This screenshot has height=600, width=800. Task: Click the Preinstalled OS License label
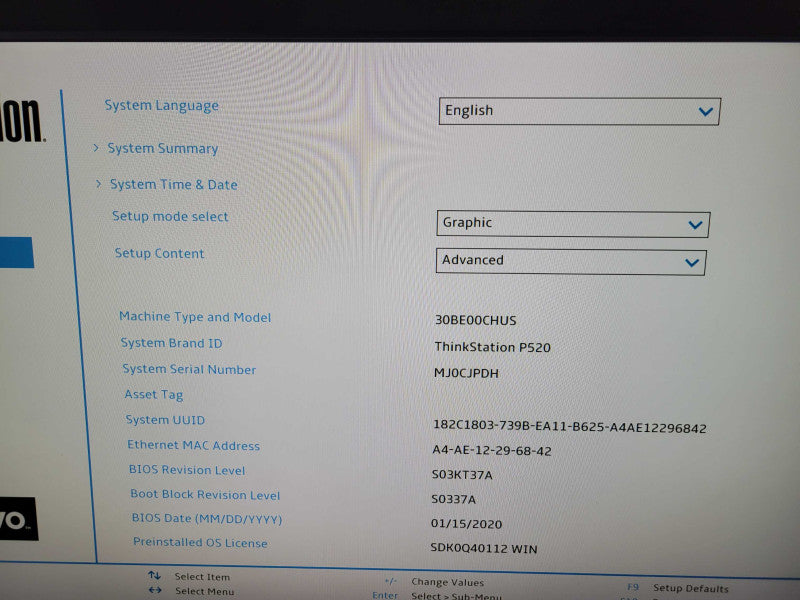pyautogui.click(x=201, y=543)
